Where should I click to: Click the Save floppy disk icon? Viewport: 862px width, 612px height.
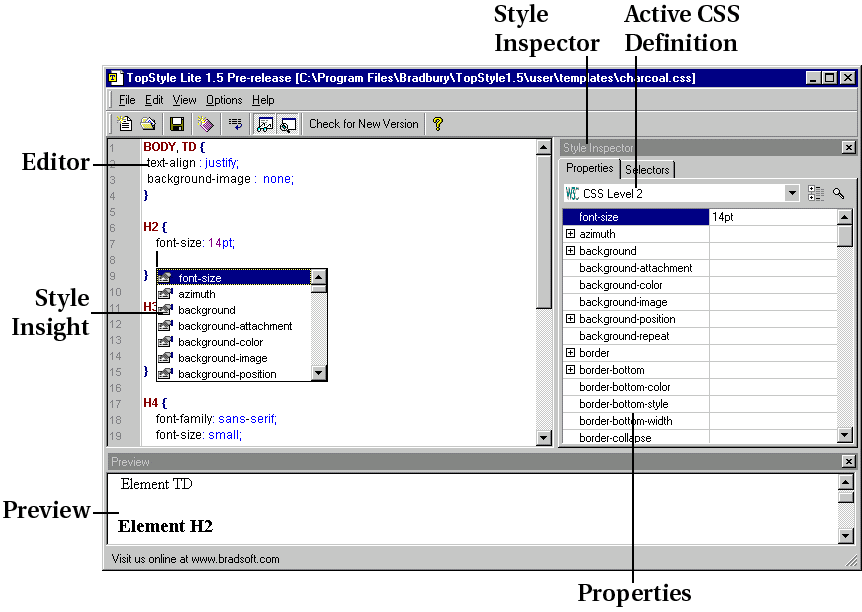coord(177,124)
